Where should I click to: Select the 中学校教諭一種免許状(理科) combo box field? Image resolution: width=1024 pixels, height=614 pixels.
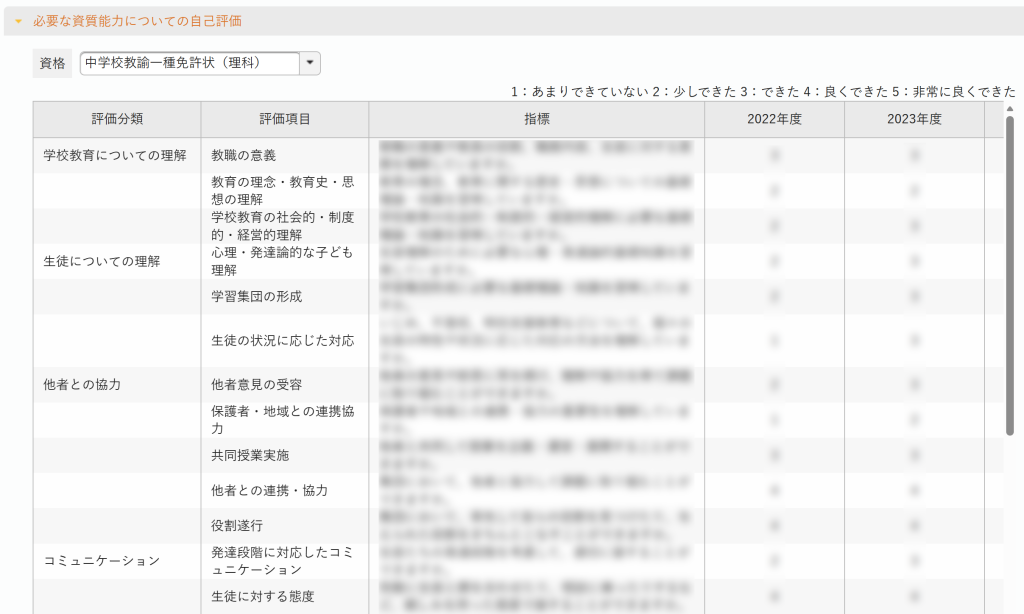189,63
